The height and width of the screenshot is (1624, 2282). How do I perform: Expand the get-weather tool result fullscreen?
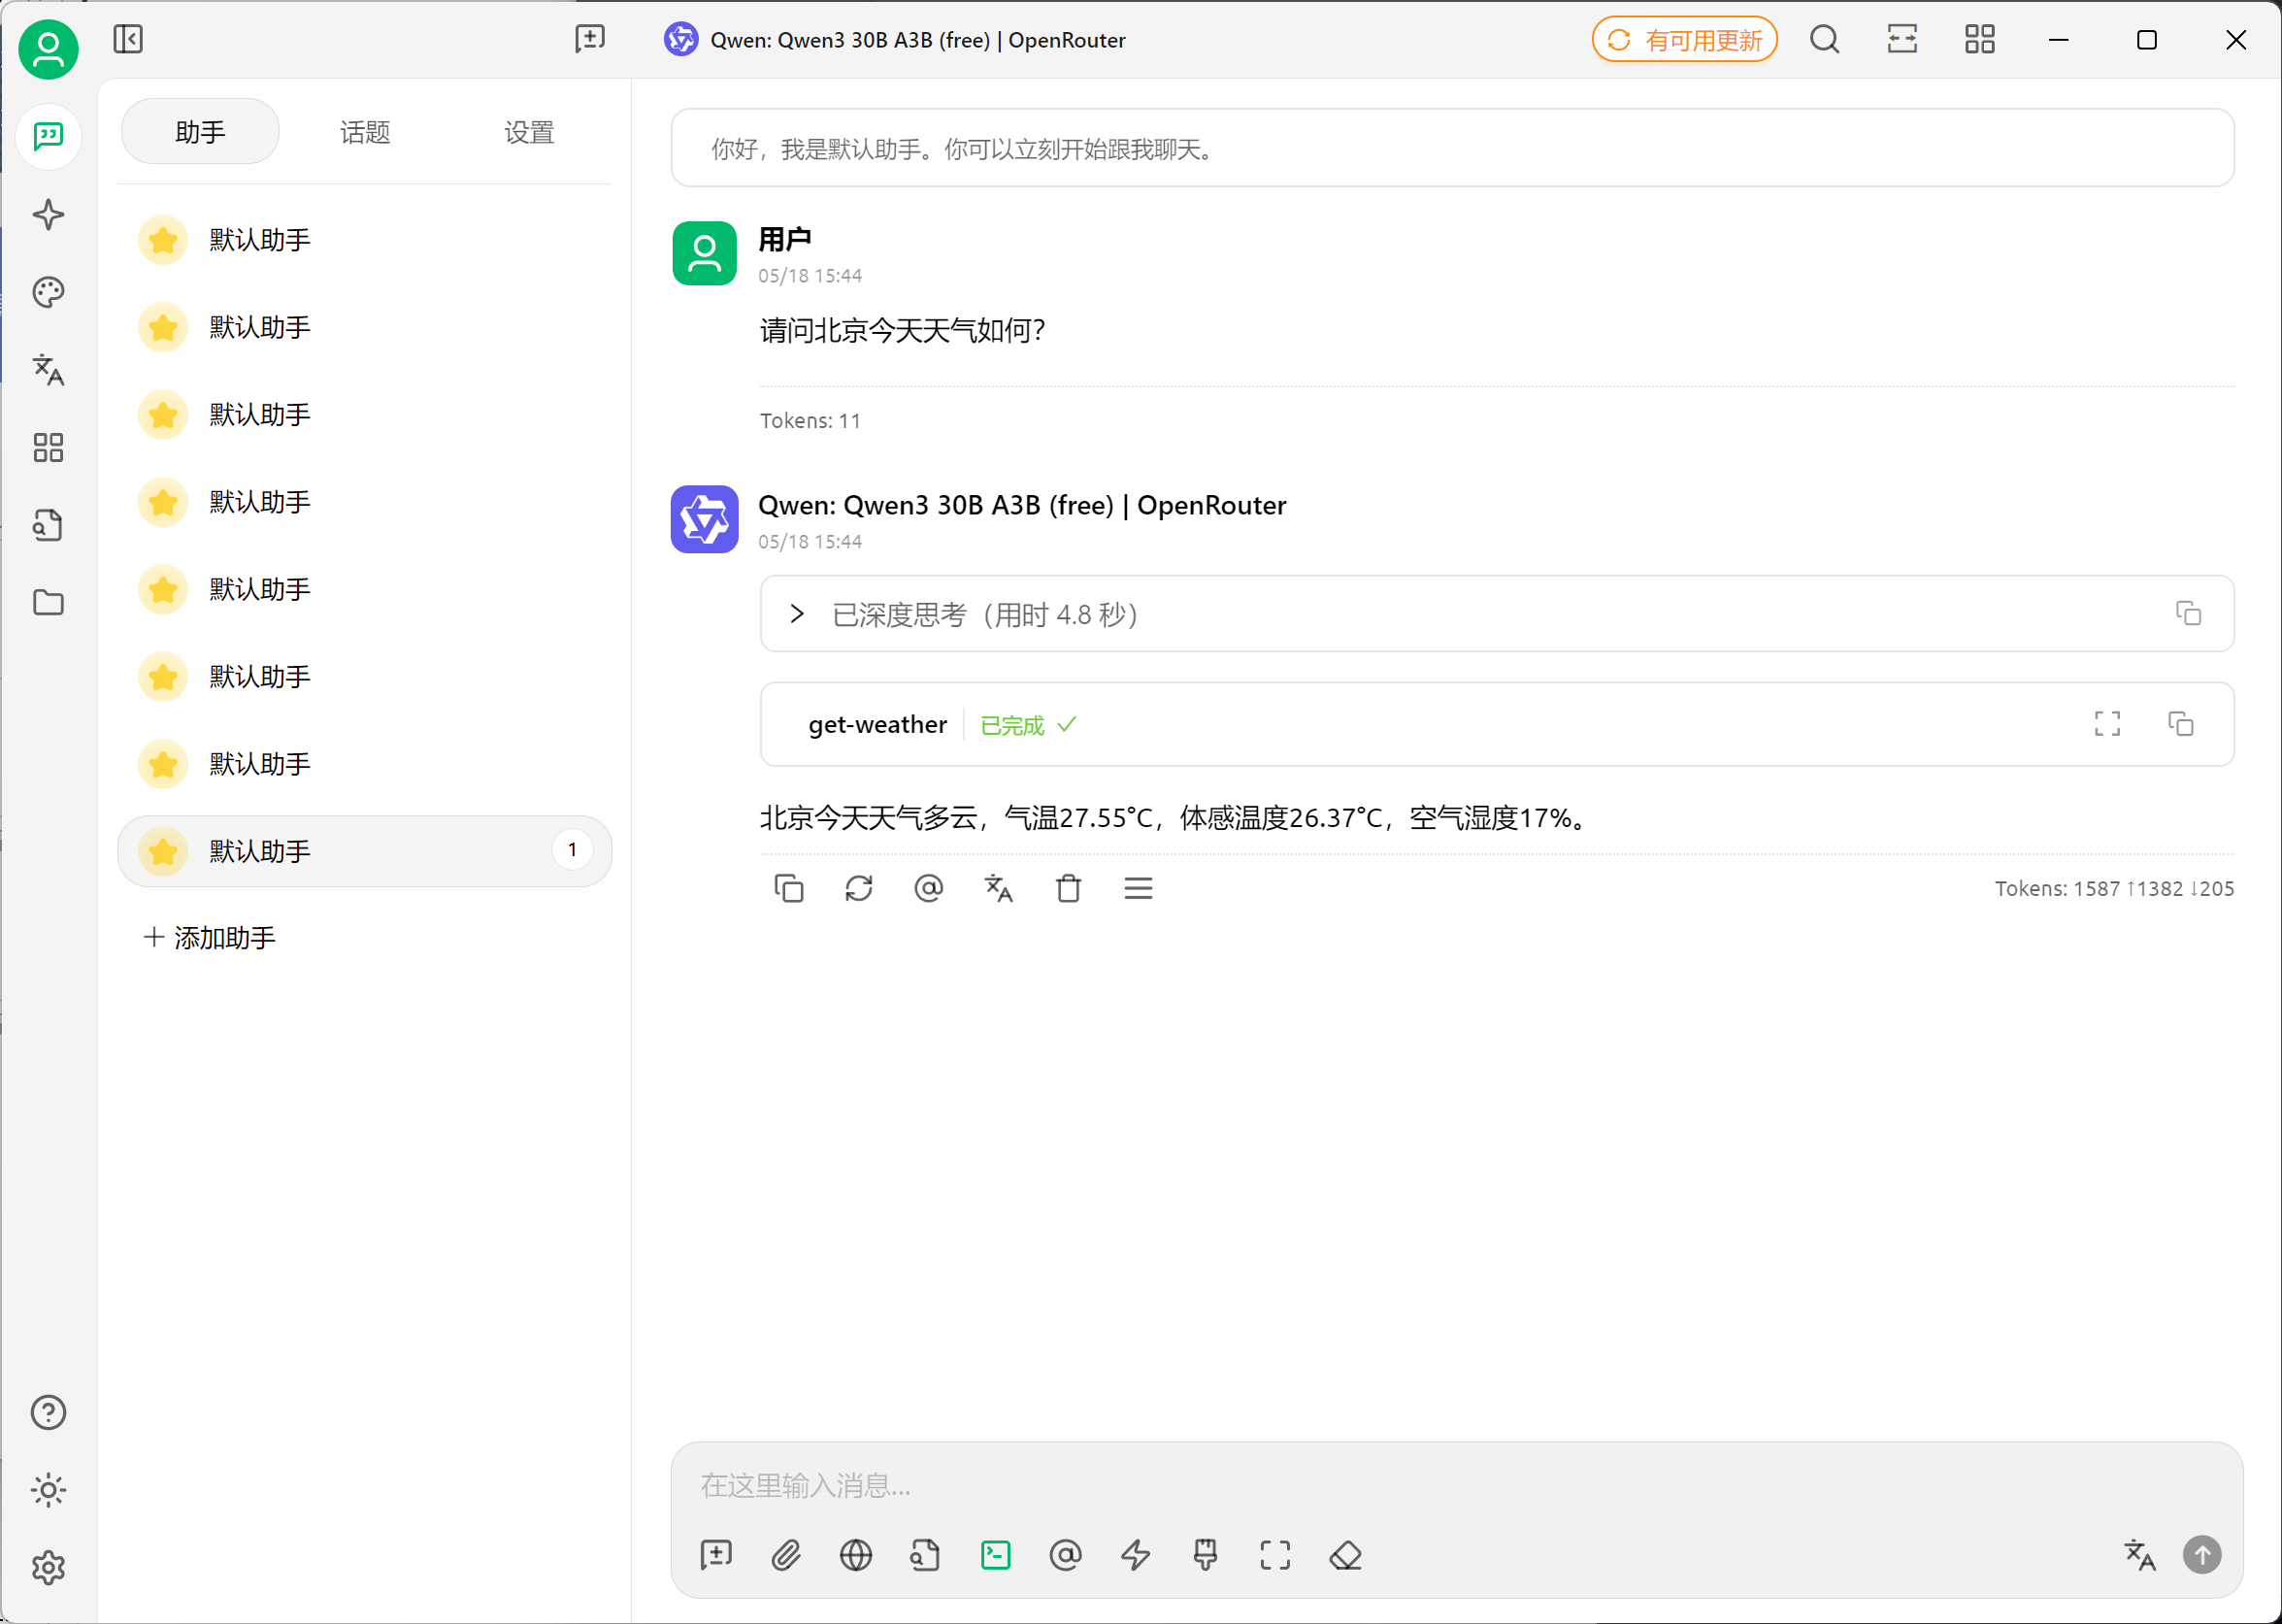point(2107,724)
